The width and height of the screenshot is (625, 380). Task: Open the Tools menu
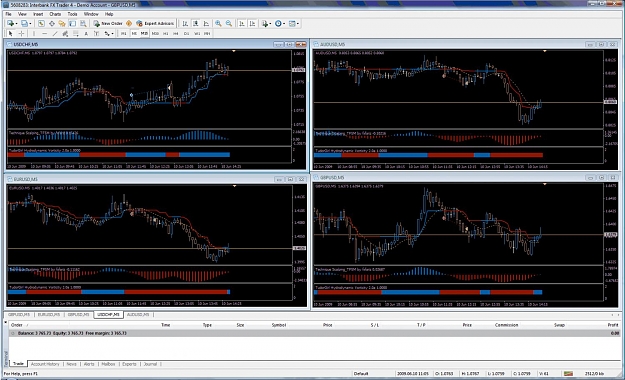(72, 14)
